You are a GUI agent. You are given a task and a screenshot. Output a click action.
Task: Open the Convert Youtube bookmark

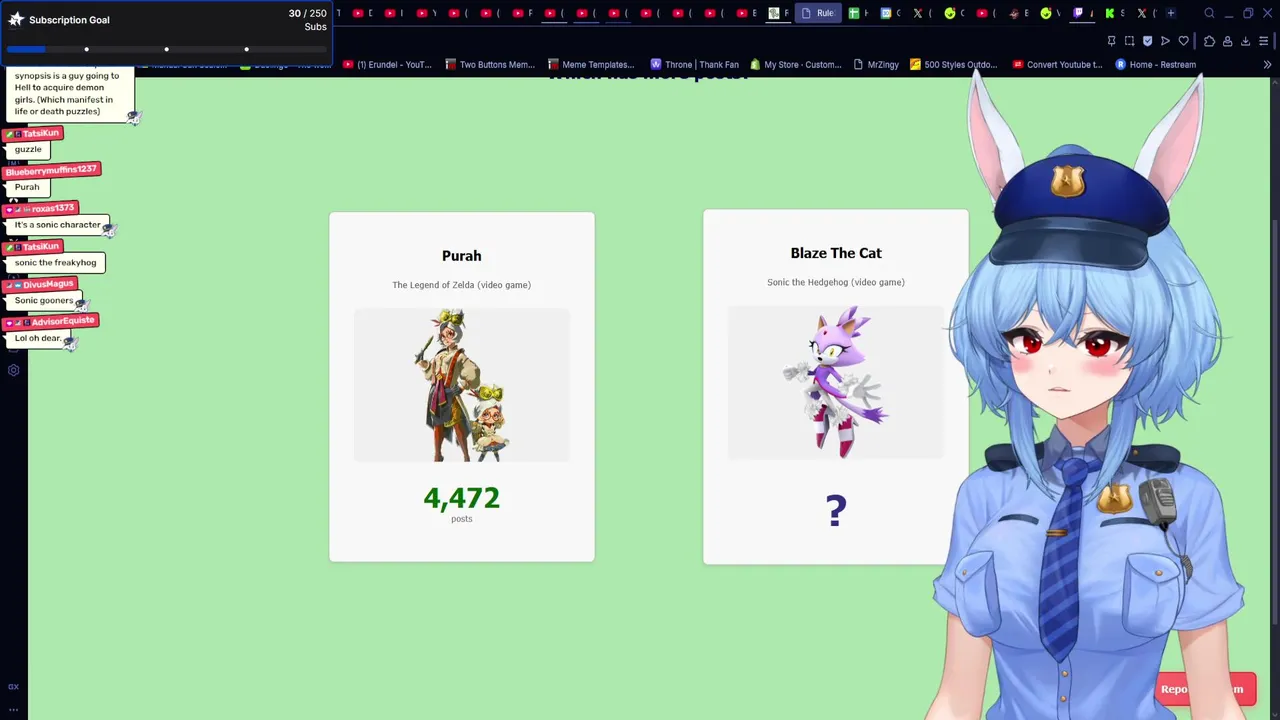1058,64
